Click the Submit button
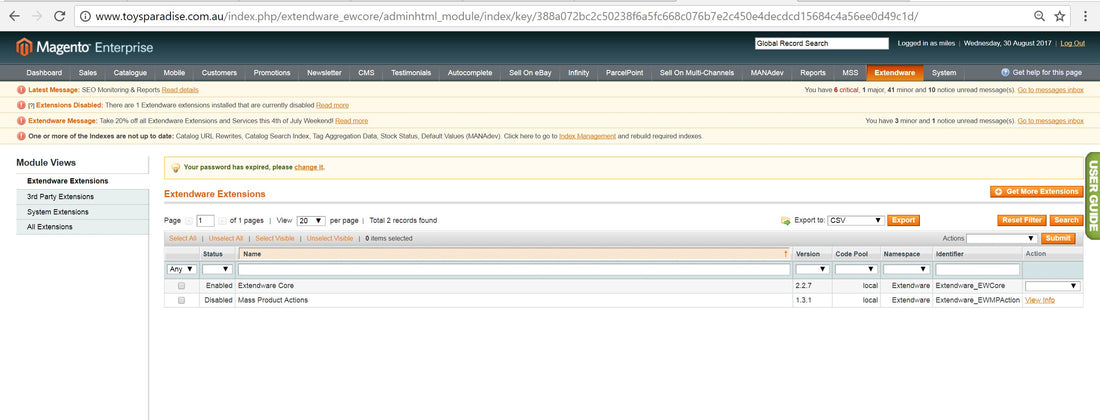The width and height of the screenshot is (1100, 420). point(1058,238)
